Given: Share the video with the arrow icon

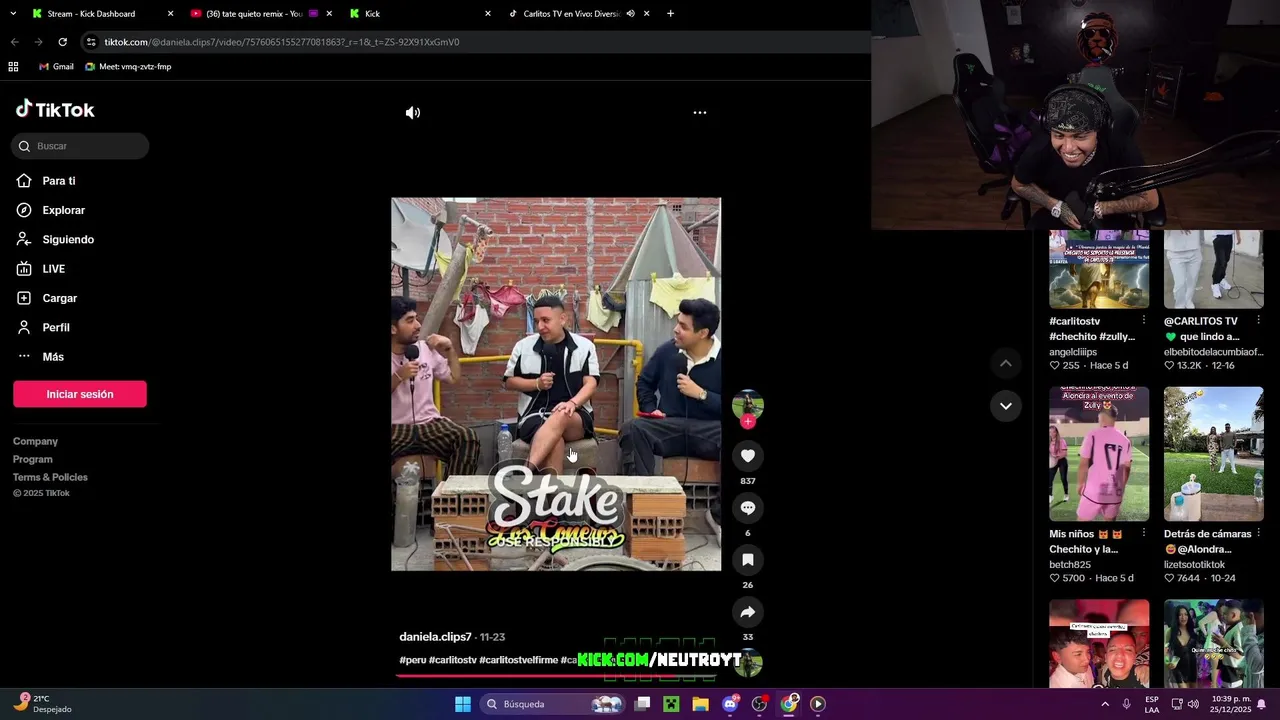Looking at the screenshot, I should pos(747,612).
